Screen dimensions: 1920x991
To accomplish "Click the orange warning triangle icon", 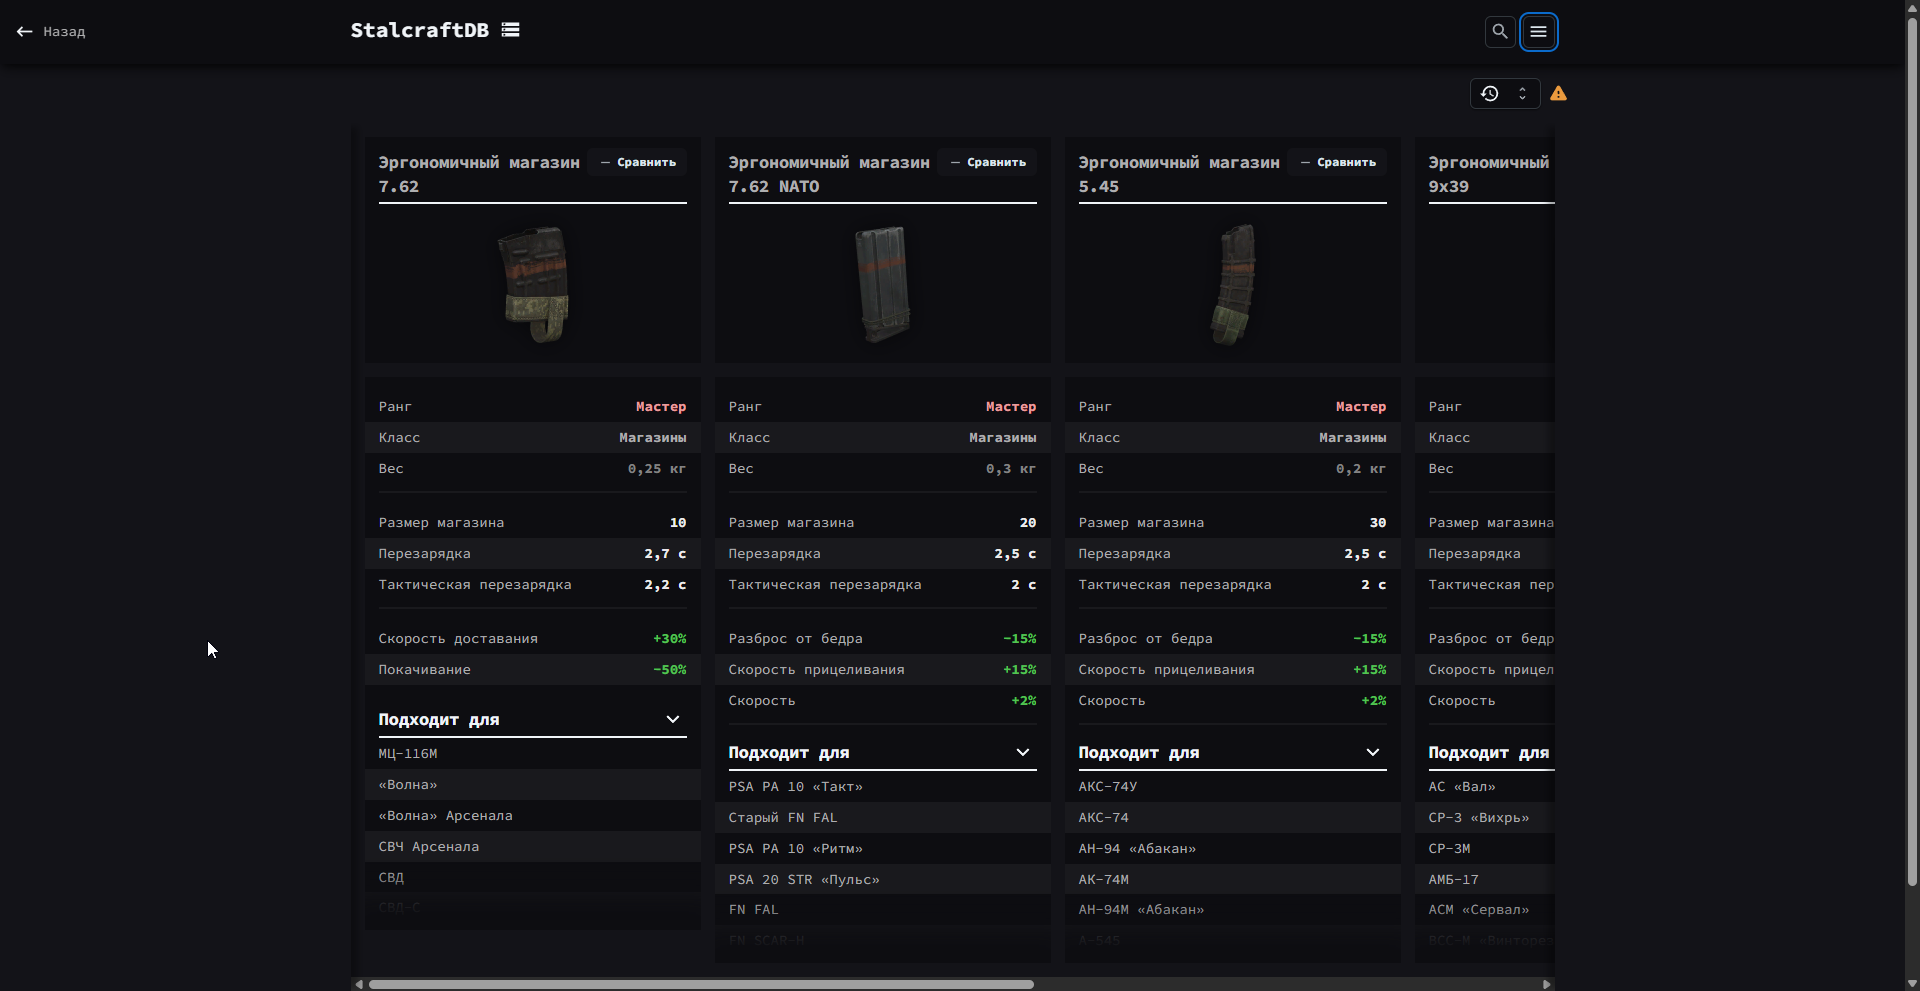I will [1558, 93].
